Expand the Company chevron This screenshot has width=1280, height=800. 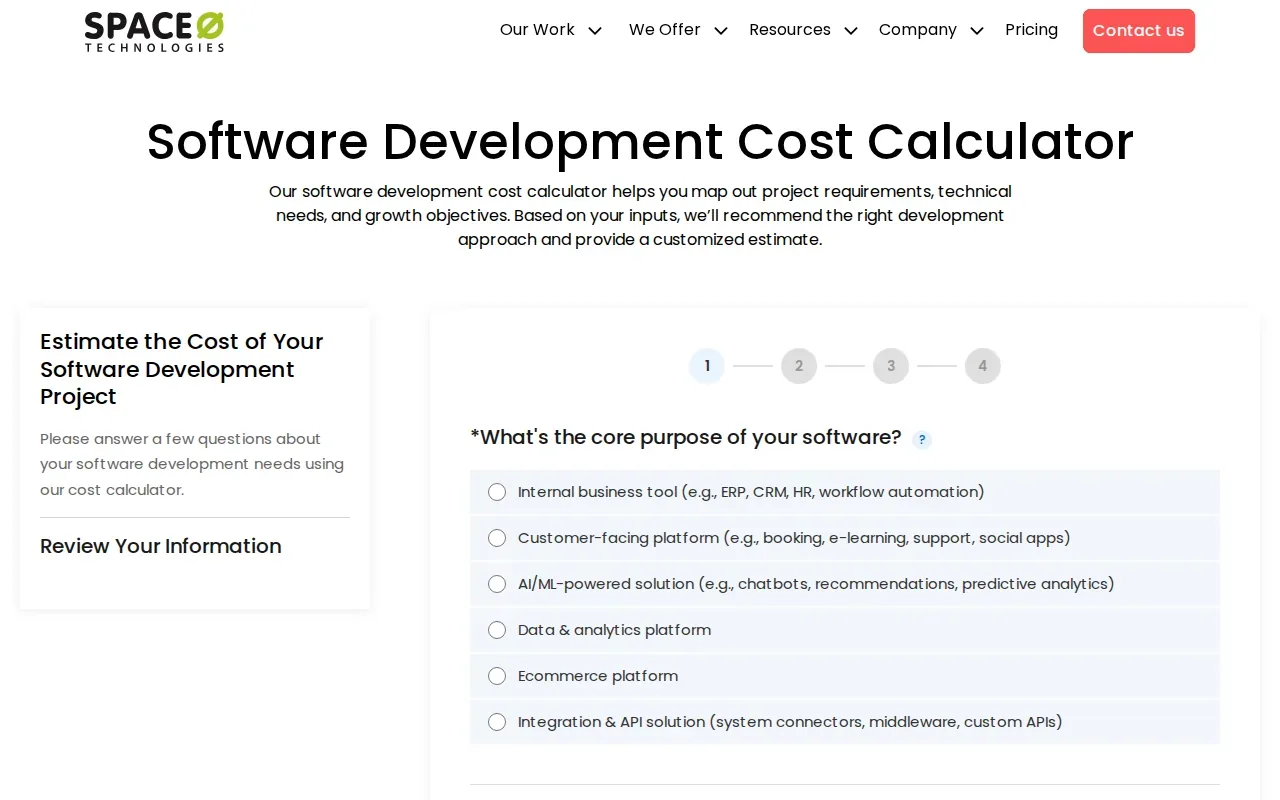977,31
